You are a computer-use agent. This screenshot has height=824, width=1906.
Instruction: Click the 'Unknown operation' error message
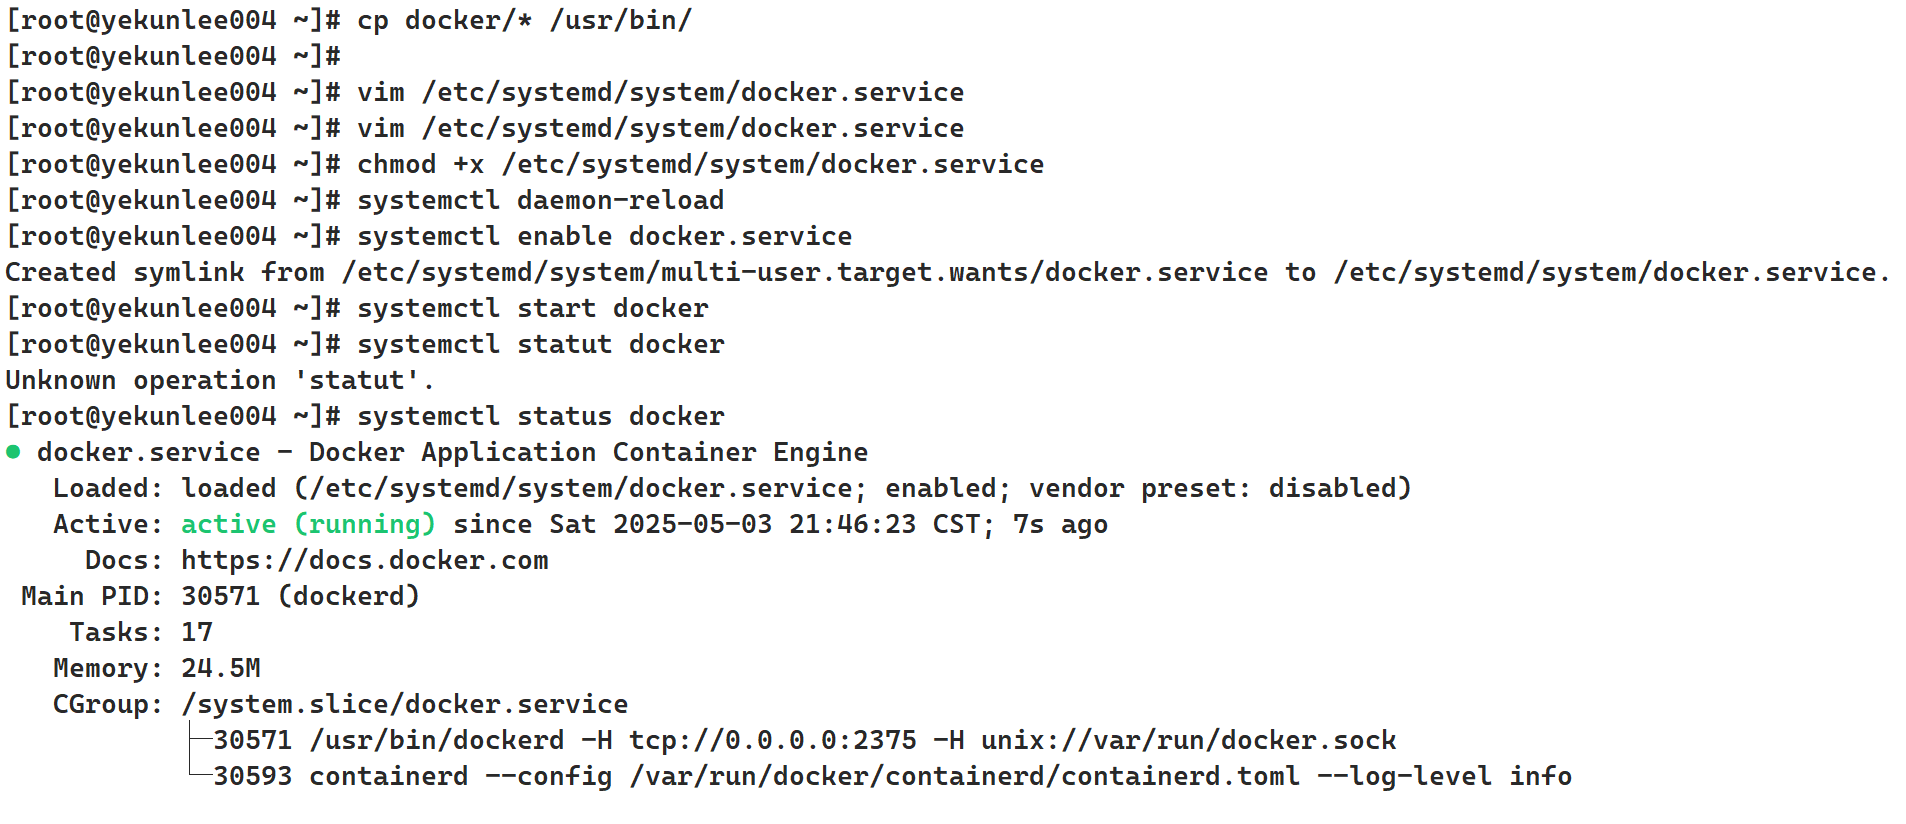coord(220,380)
